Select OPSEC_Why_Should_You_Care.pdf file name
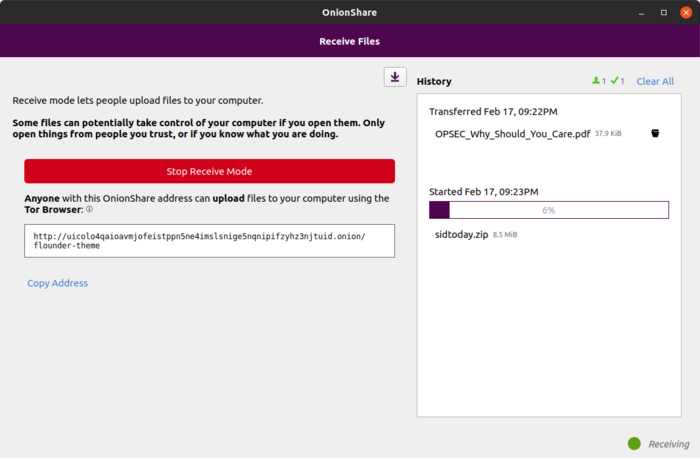This screenshot has height=458, width=700. point(512,134)
